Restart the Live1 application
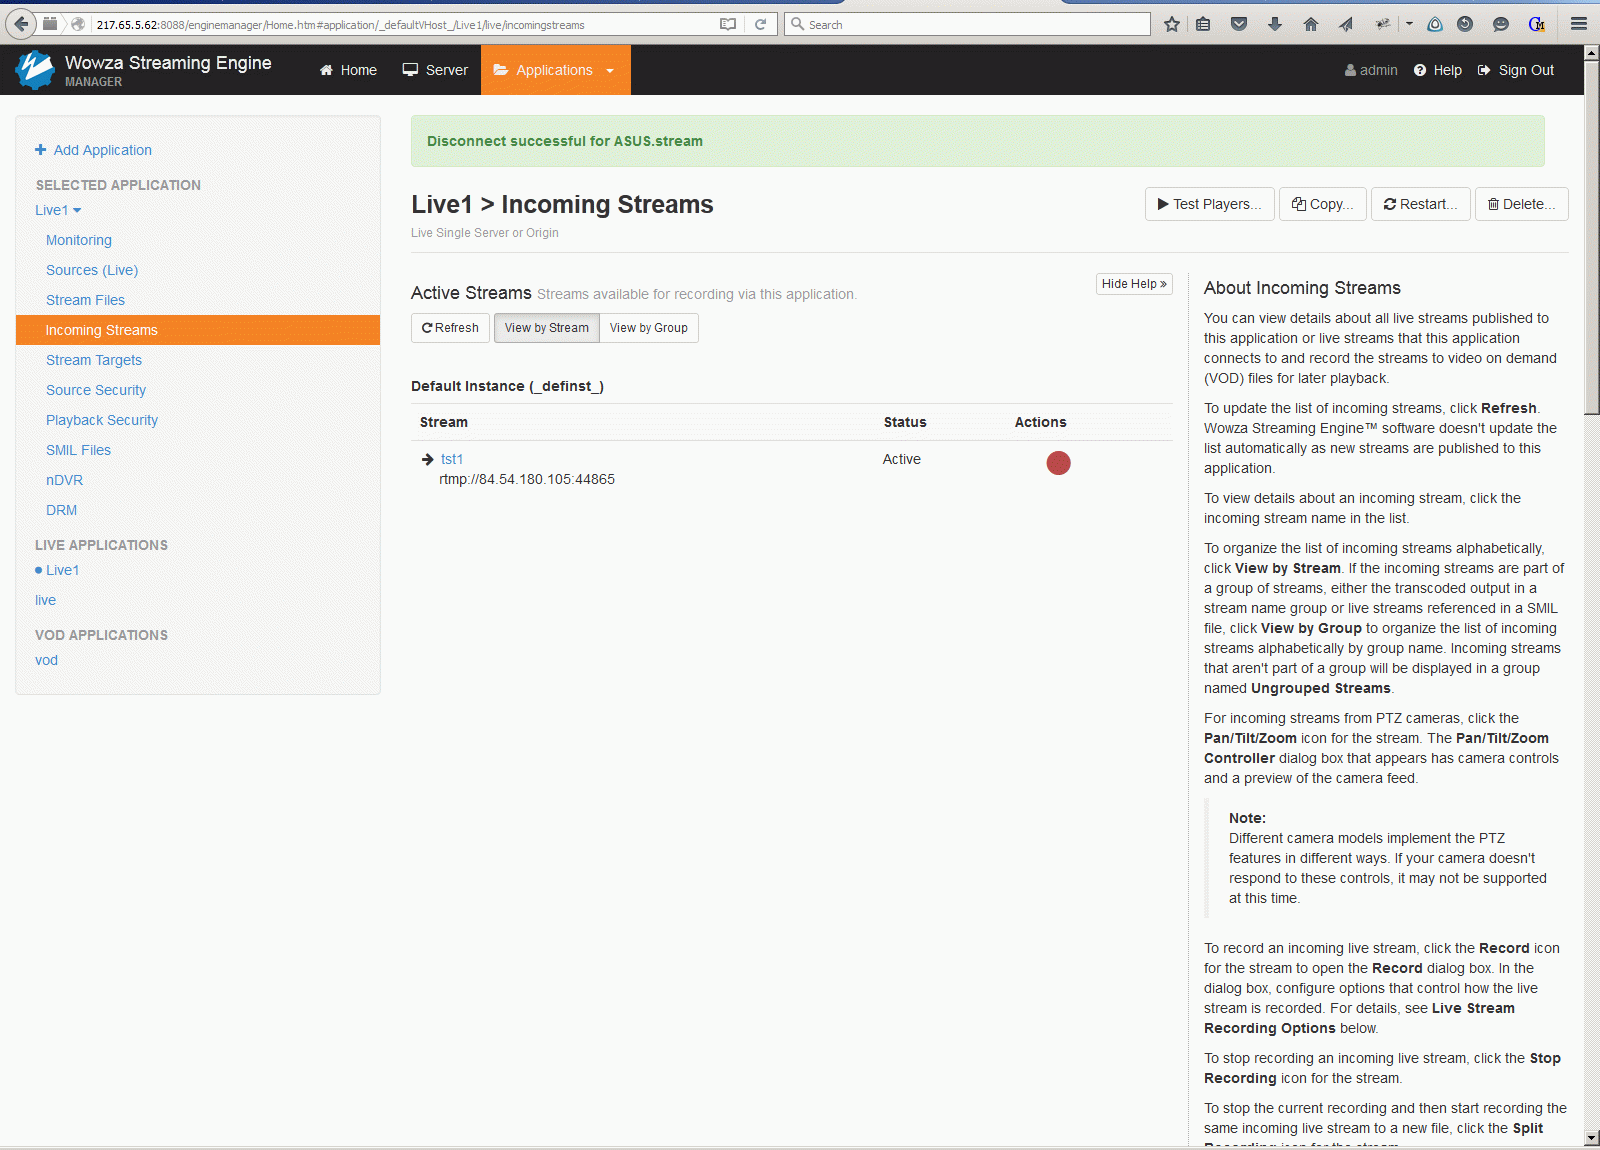Image resolution: width=1600 pixels, height=1150 pixels. [x=1421, y=204]
